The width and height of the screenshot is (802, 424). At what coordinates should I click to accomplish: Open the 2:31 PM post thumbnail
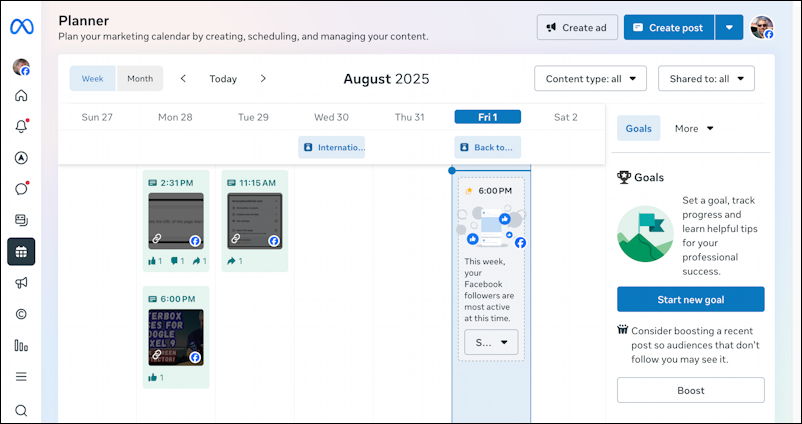pyautogui.click(x=176, y=221)
